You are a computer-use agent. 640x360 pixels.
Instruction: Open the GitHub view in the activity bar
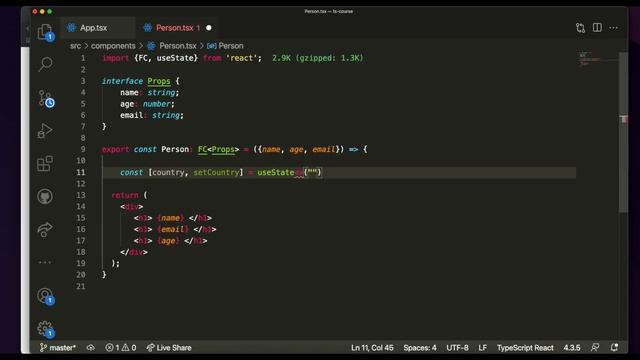point(45,197)
